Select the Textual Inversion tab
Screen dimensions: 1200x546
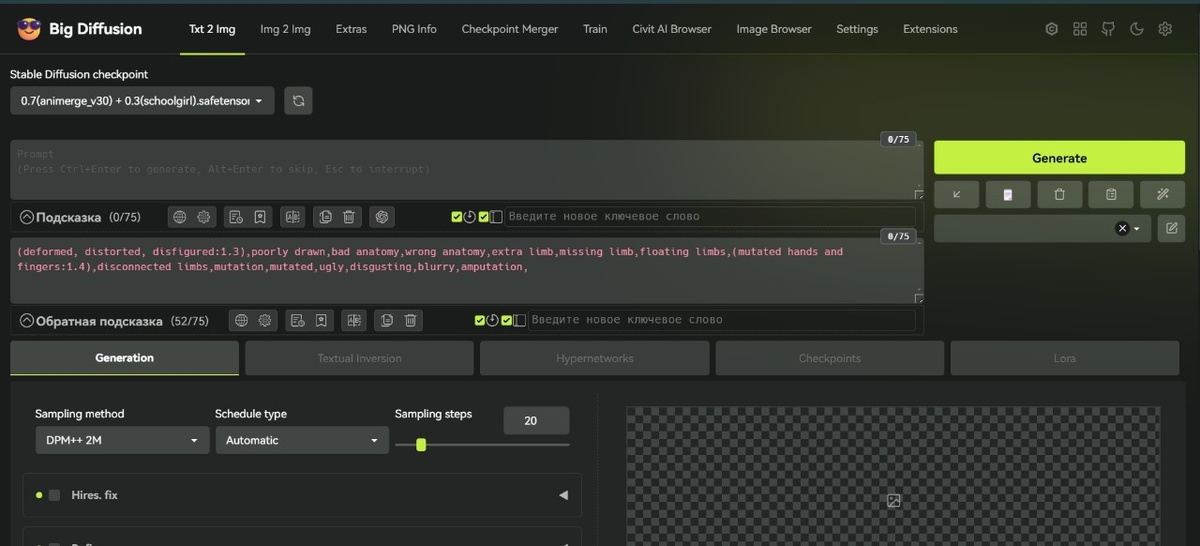[x=359, y=358]
